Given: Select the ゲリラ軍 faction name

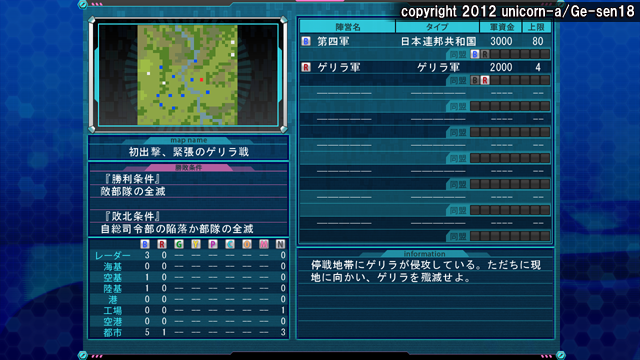Looking at the screenshot, I should tap(339, 67).
